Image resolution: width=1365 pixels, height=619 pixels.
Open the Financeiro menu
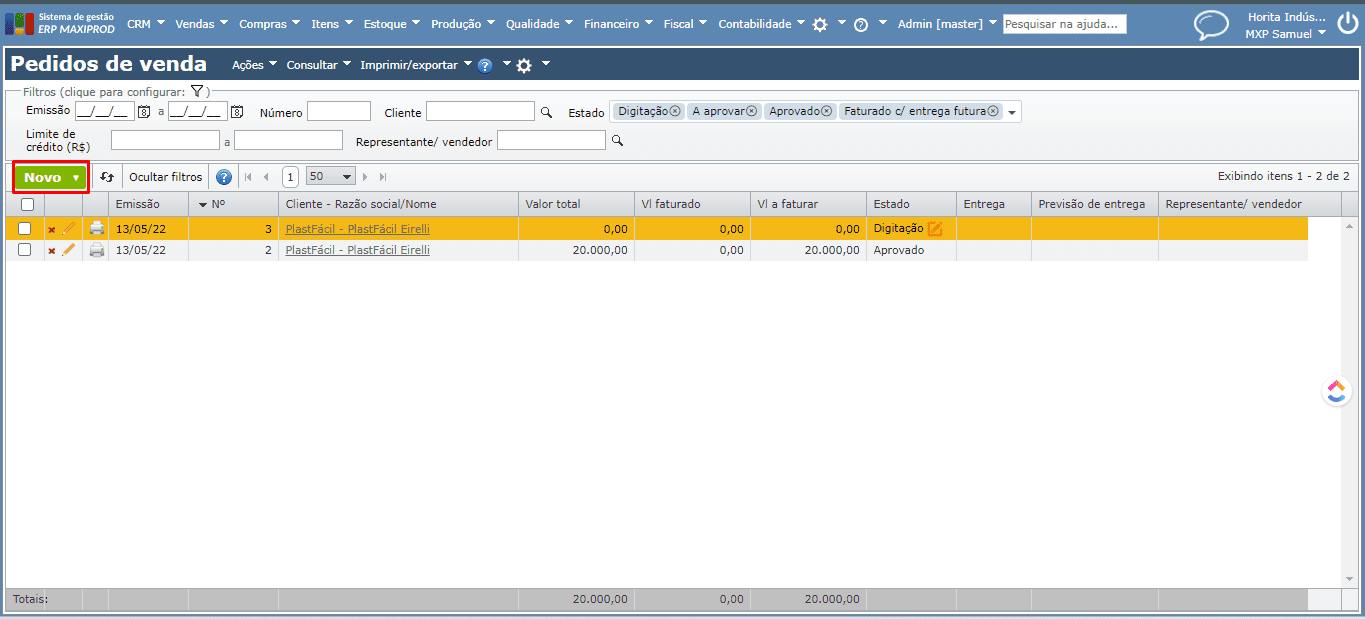618,24
